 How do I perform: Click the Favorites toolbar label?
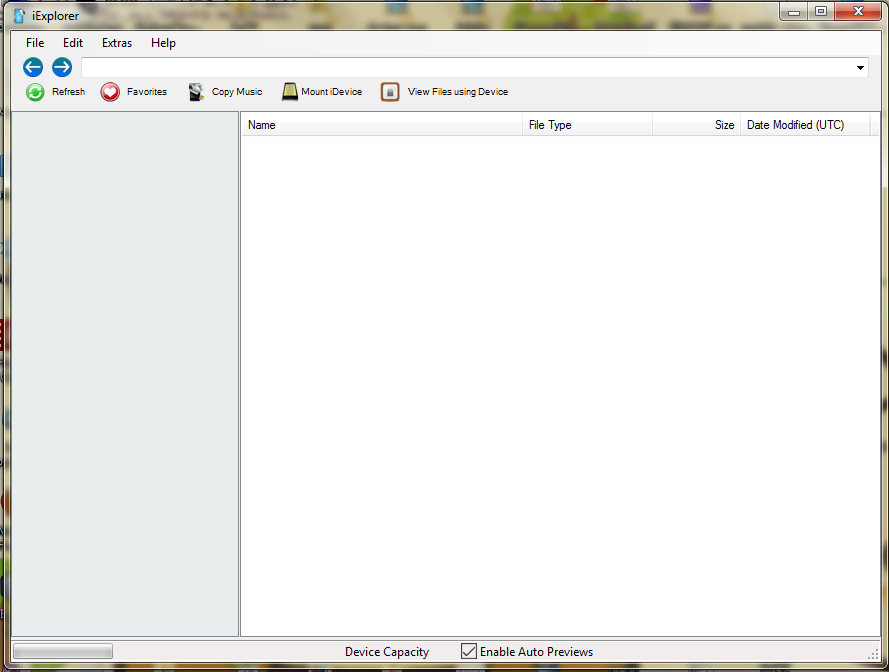[x=147, y=92]
